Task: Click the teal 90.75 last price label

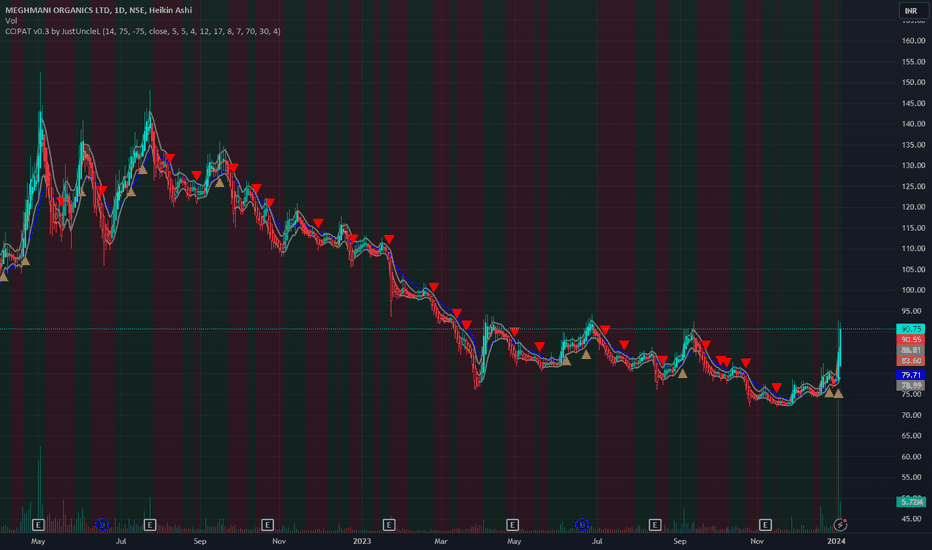Action: 911,329
